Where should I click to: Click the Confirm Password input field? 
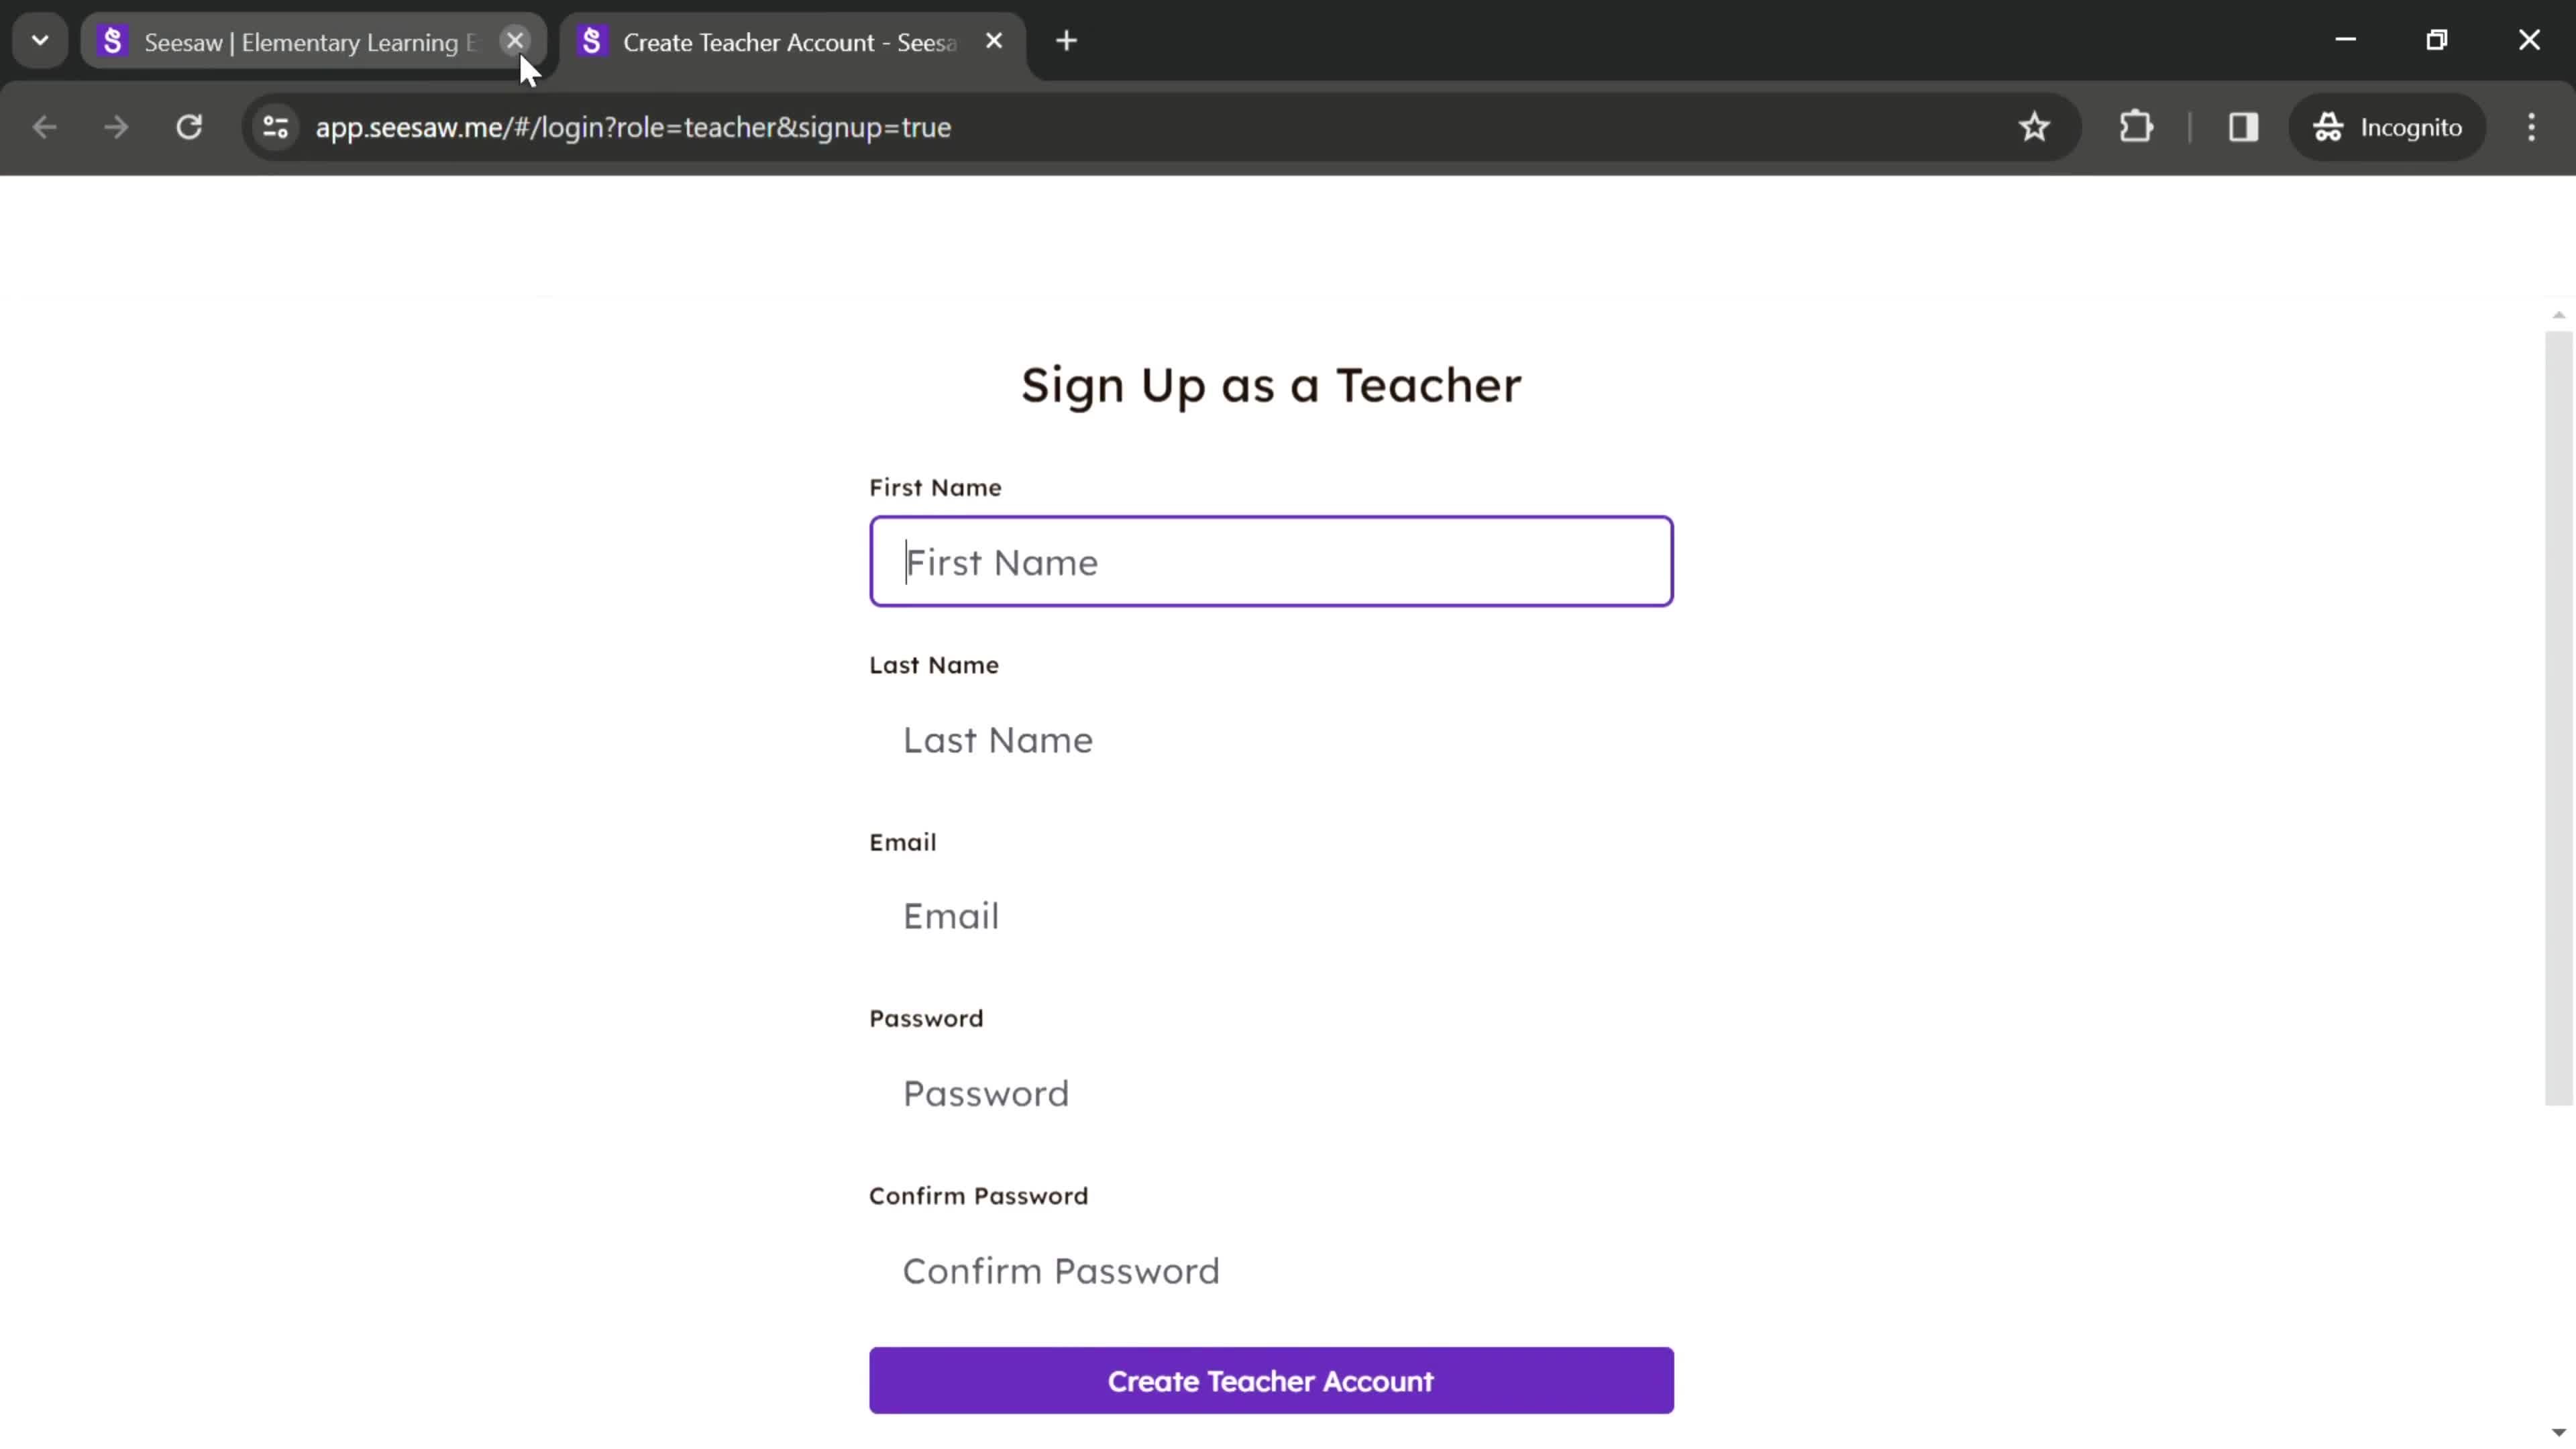tap(1271, 1269)
